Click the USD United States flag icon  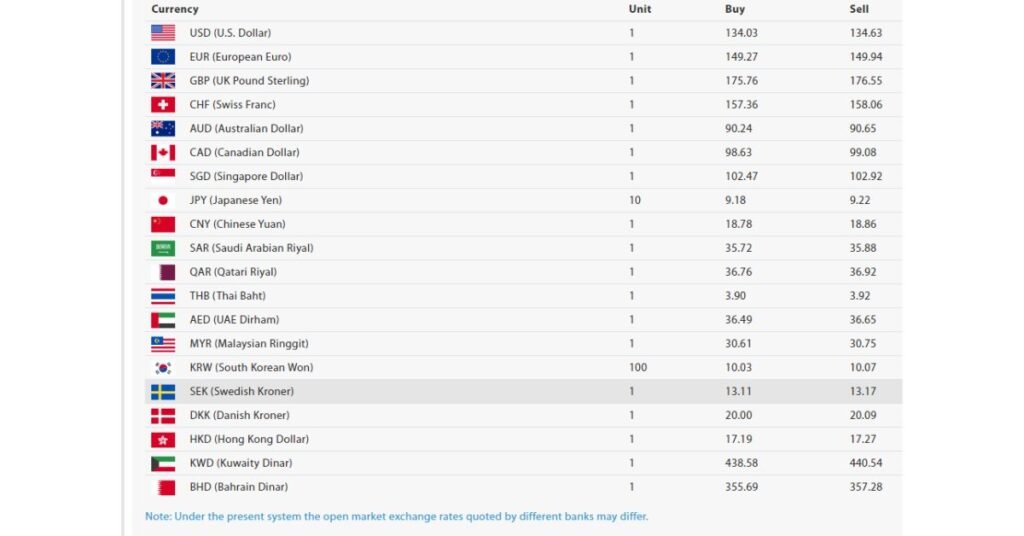163,33
